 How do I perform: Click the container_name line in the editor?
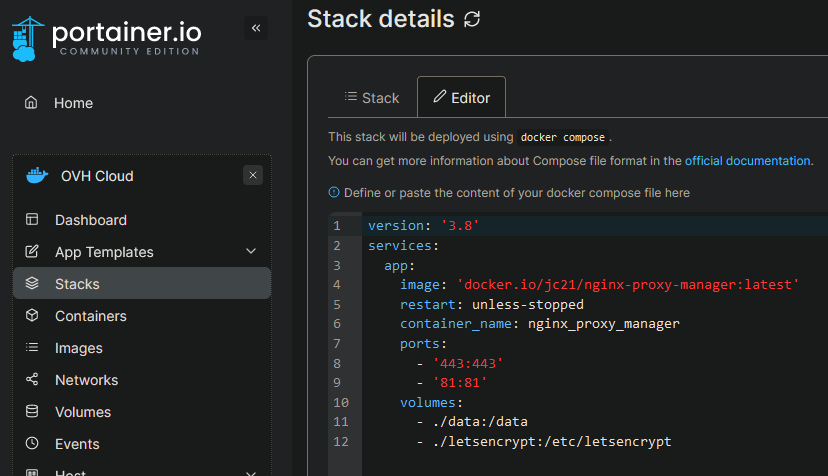(539, 324)
